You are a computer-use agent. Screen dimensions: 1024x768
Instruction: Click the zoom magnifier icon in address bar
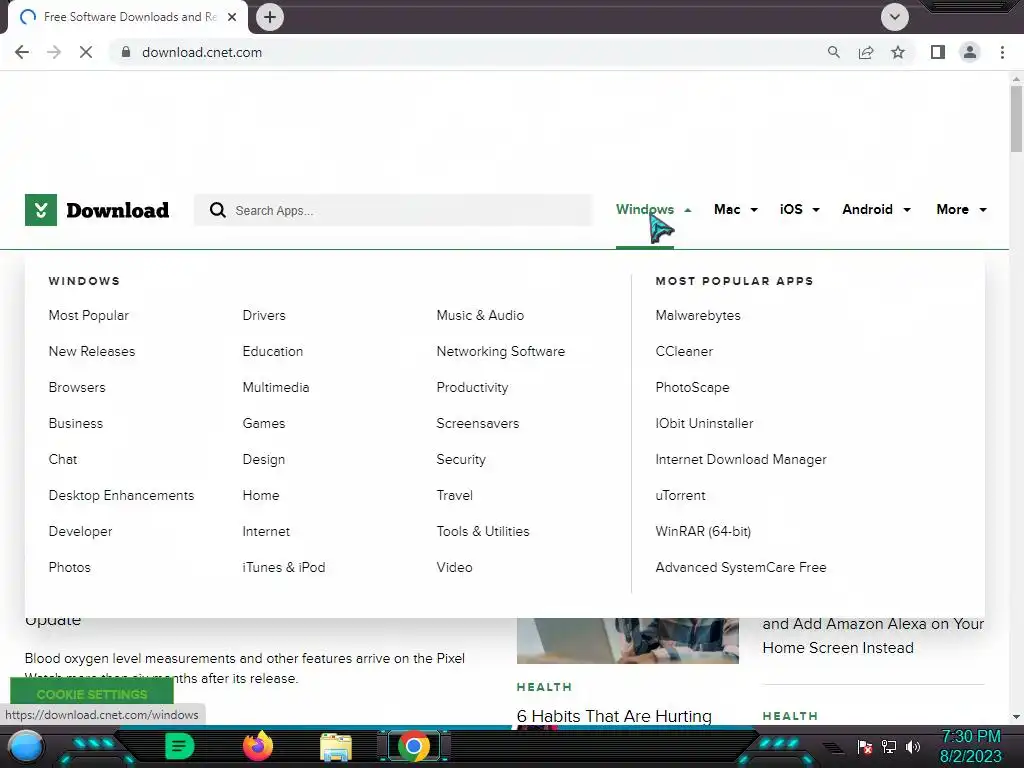pyautogui.click(x=833, y=52)
